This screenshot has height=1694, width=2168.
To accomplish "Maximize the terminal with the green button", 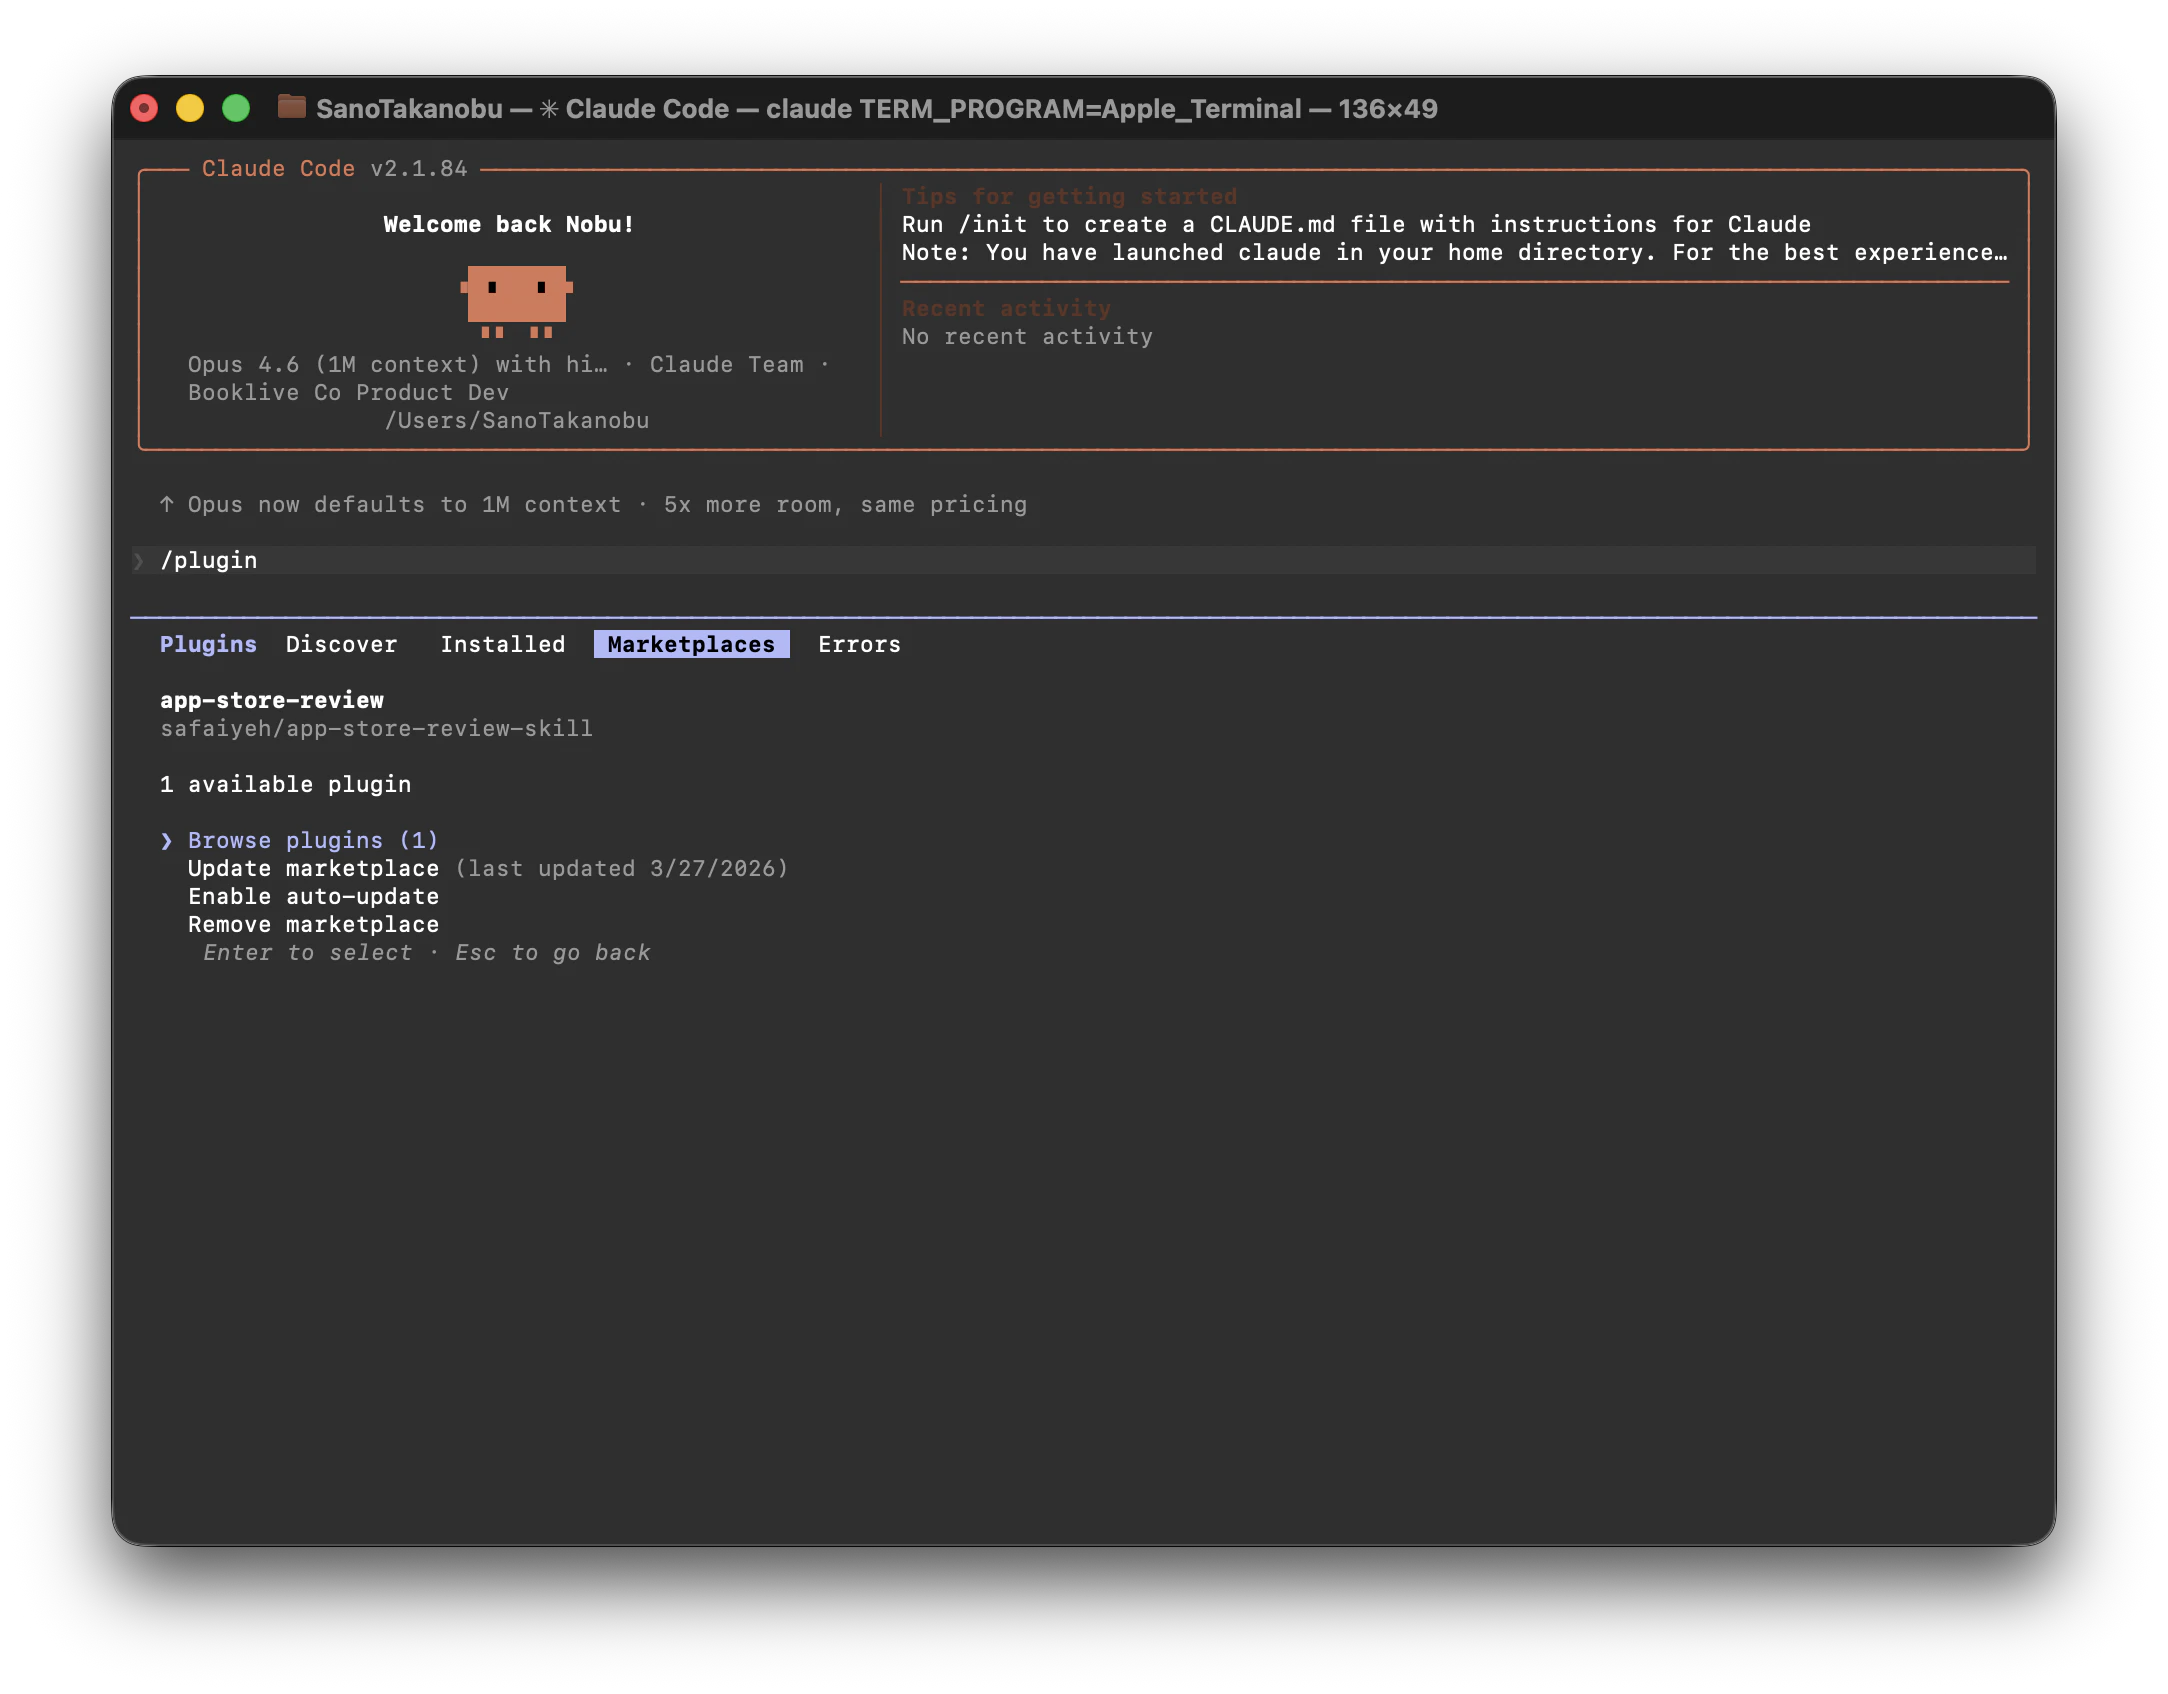I will coord(236,108).
